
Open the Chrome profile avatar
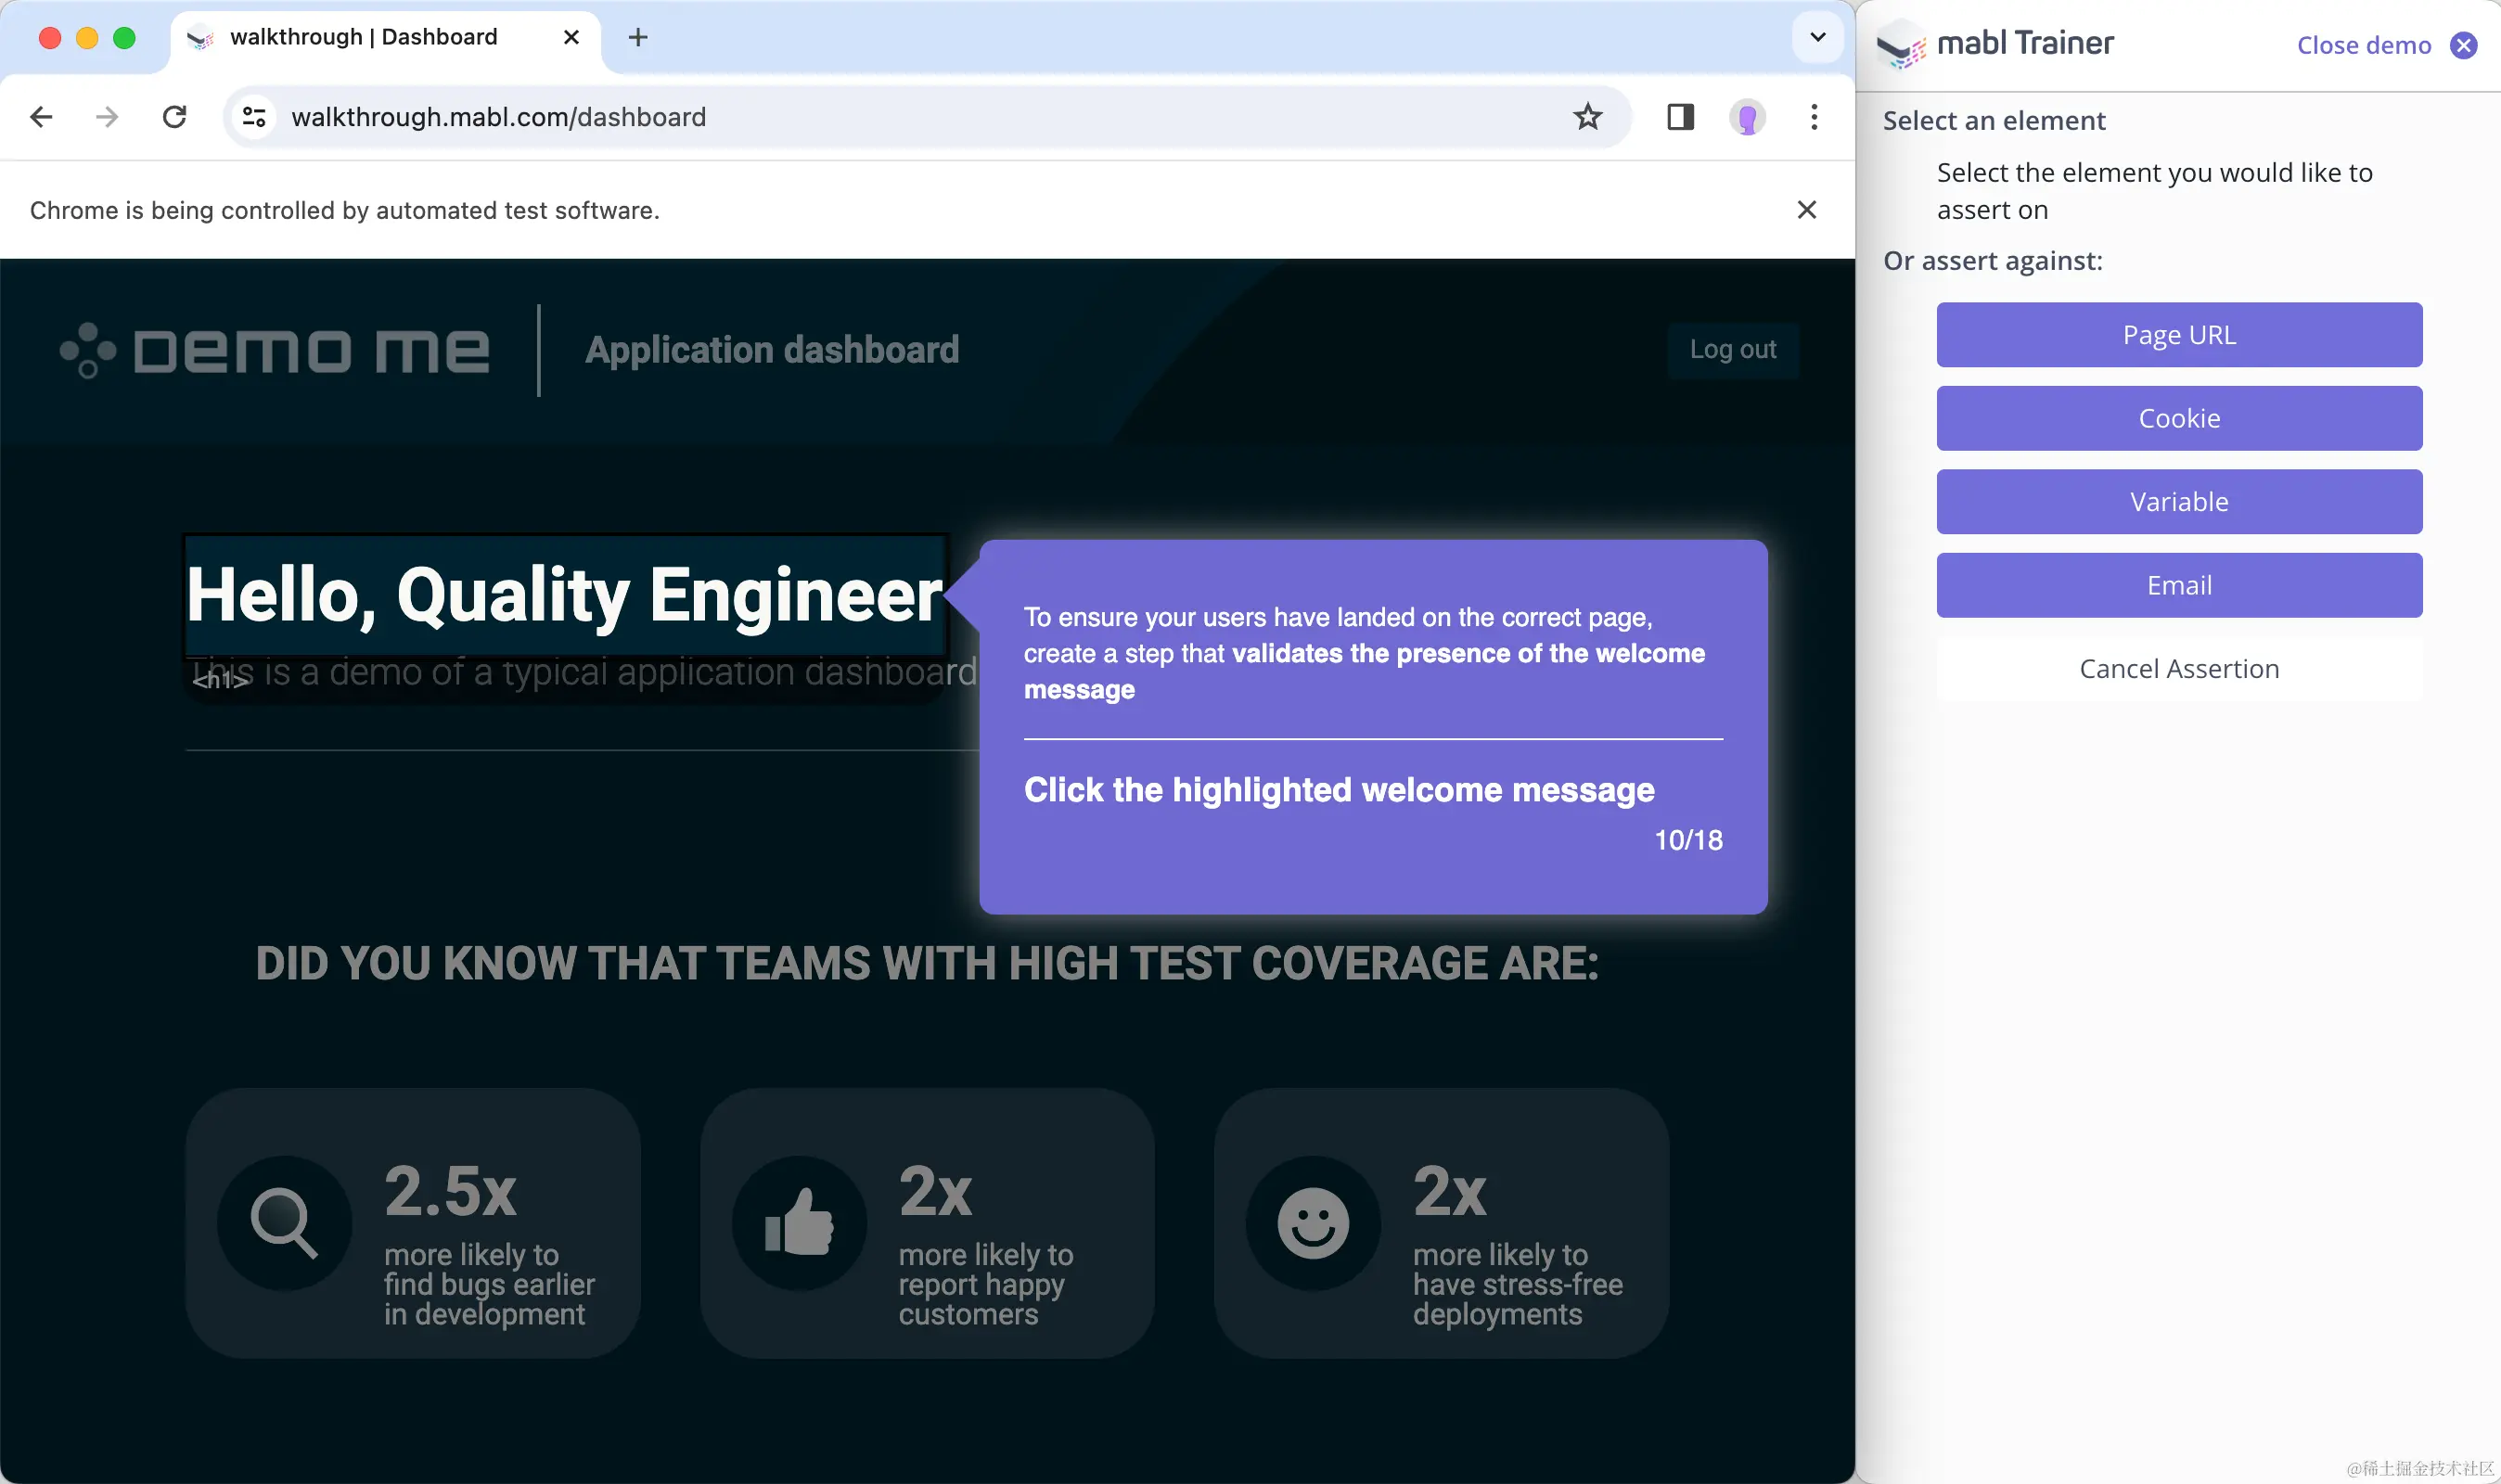pos(1746,118)
